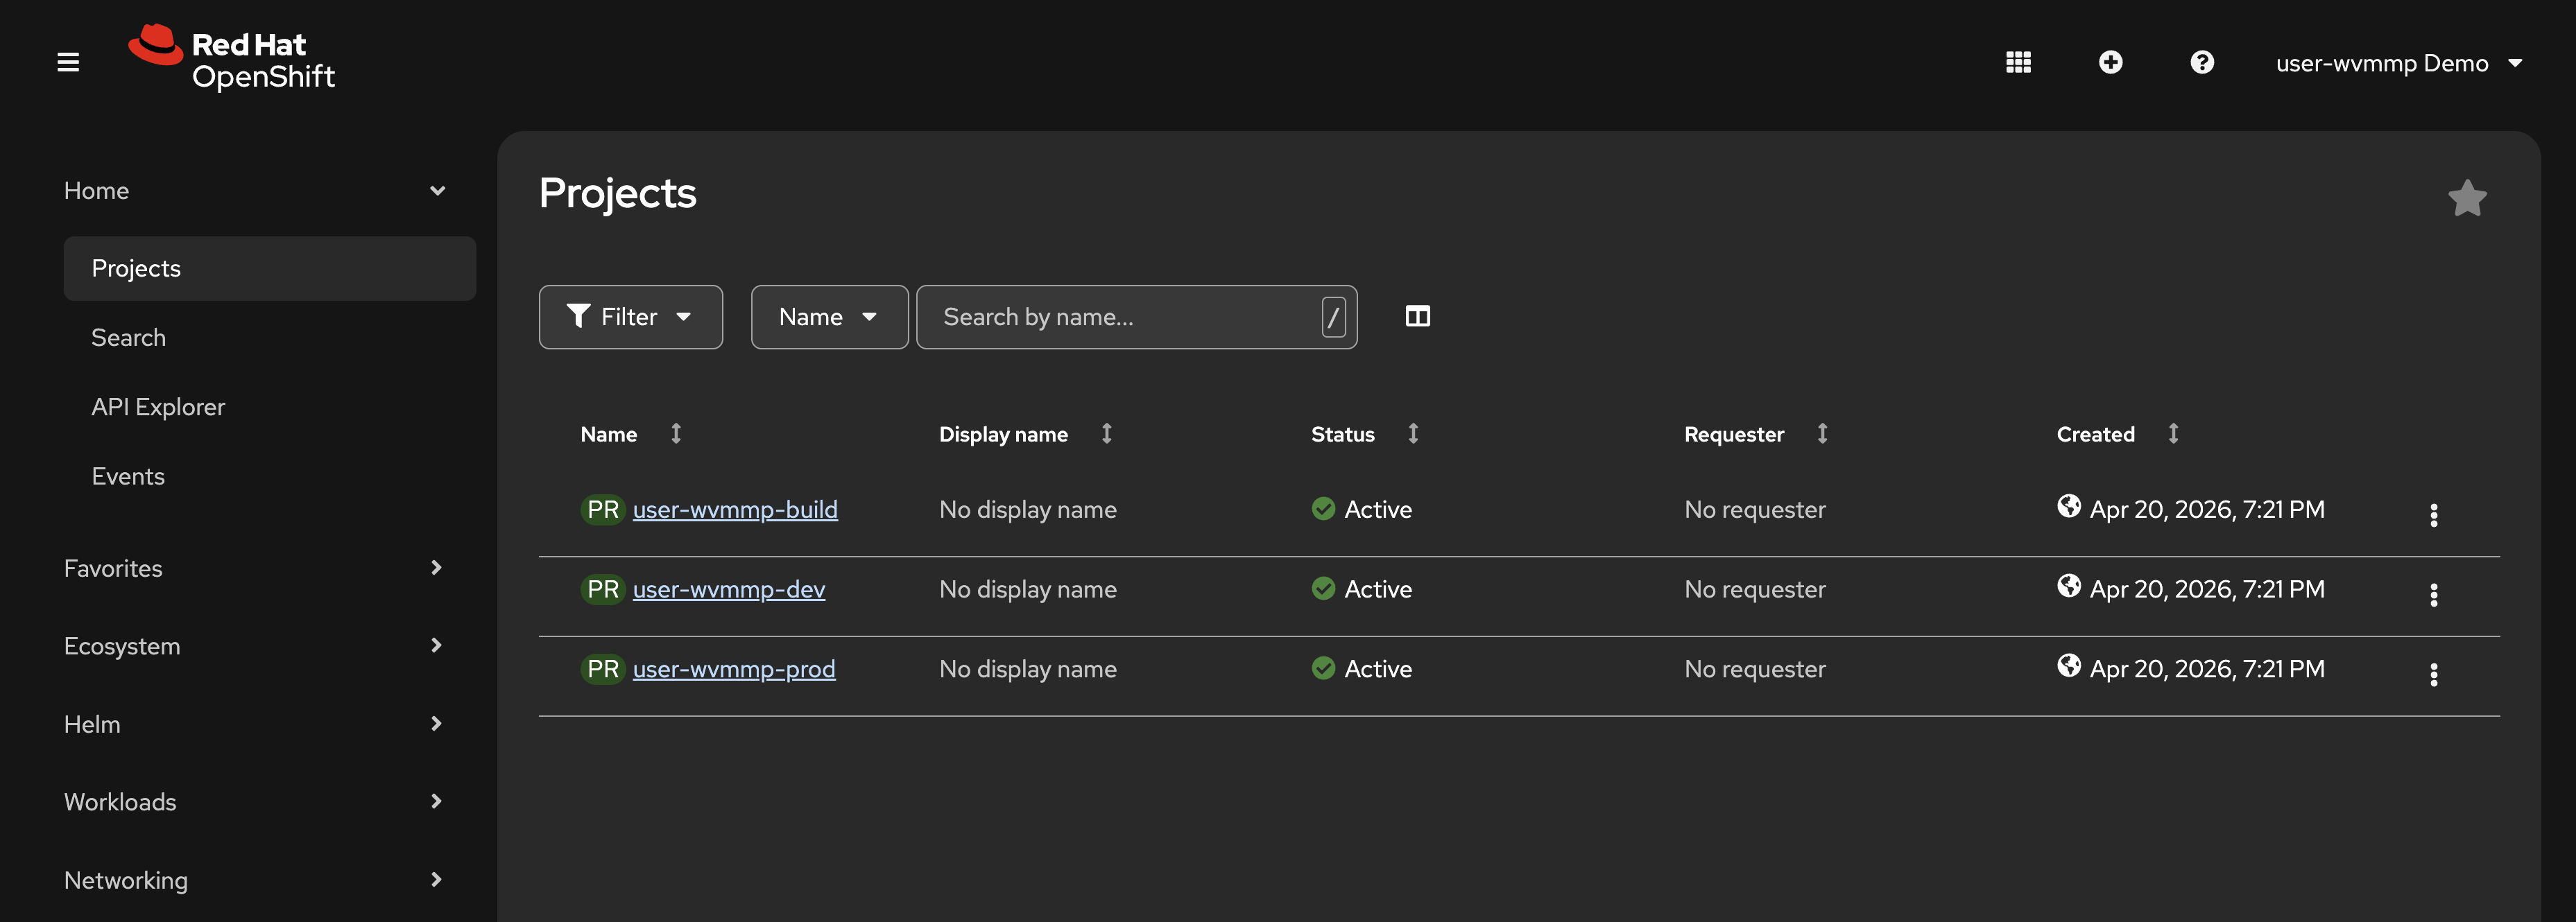Expand the Workloads navigation section
The image size is (2576, 922).
point(253,802)
